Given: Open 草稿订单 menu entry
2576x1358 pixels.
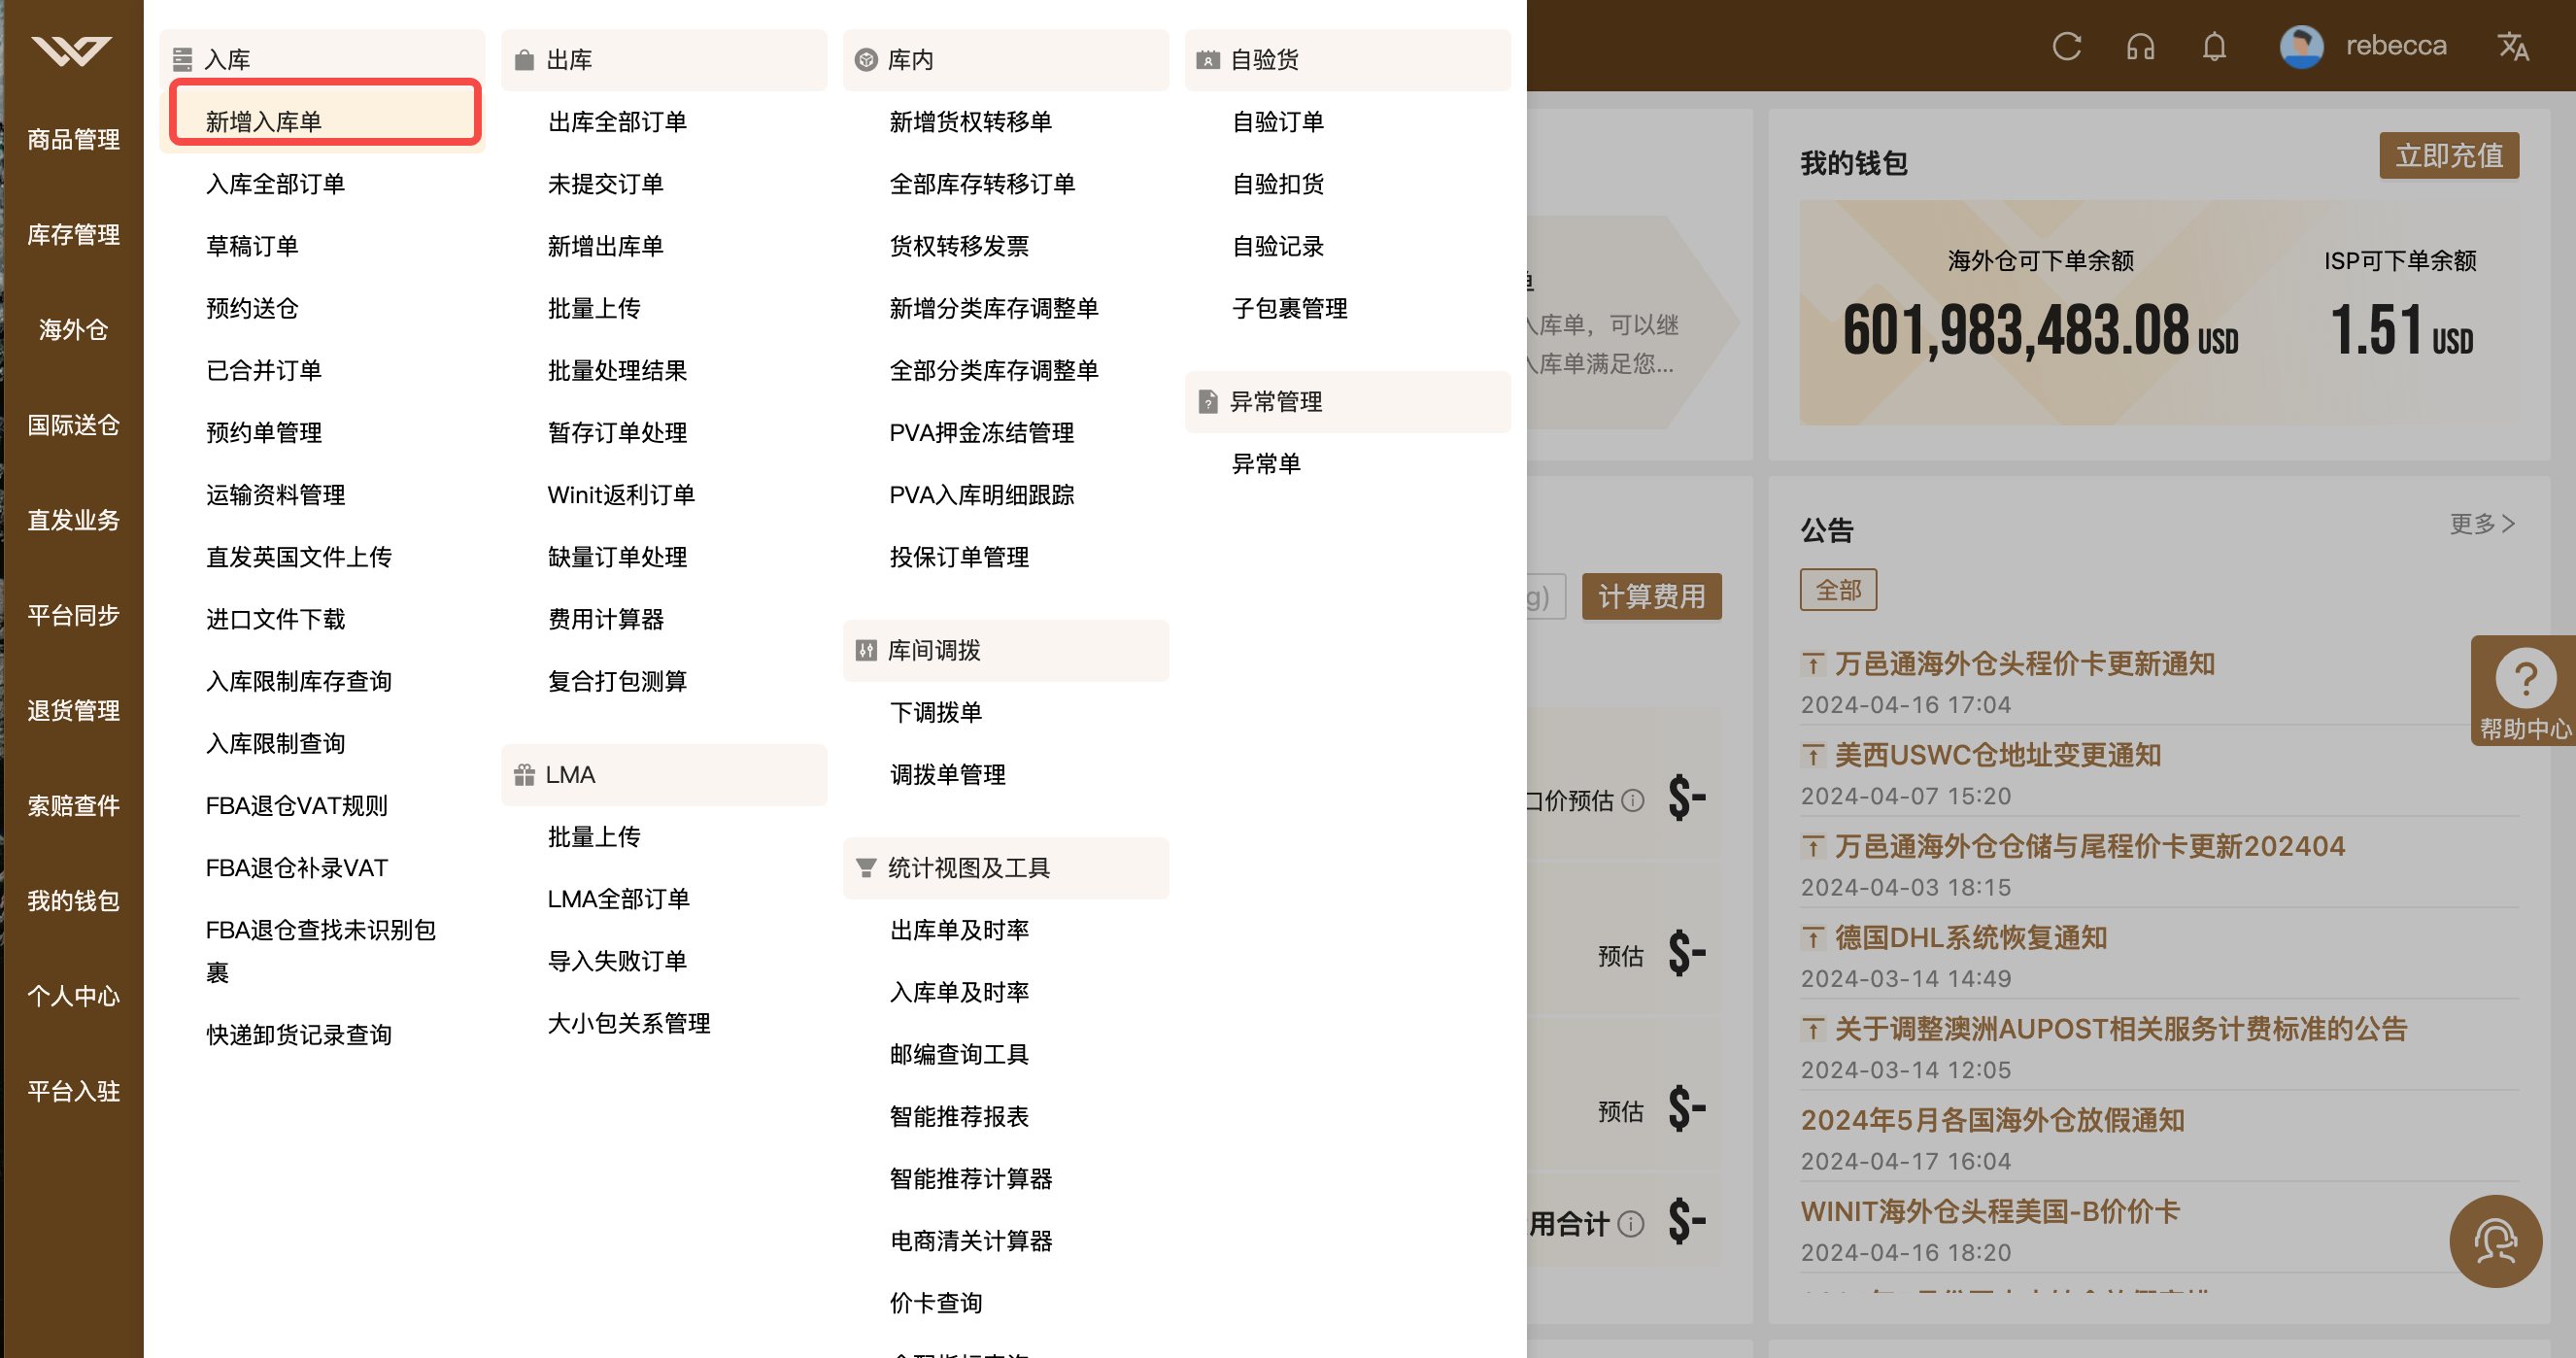Looking at the screenshot, I should click(x=252, y=246).
